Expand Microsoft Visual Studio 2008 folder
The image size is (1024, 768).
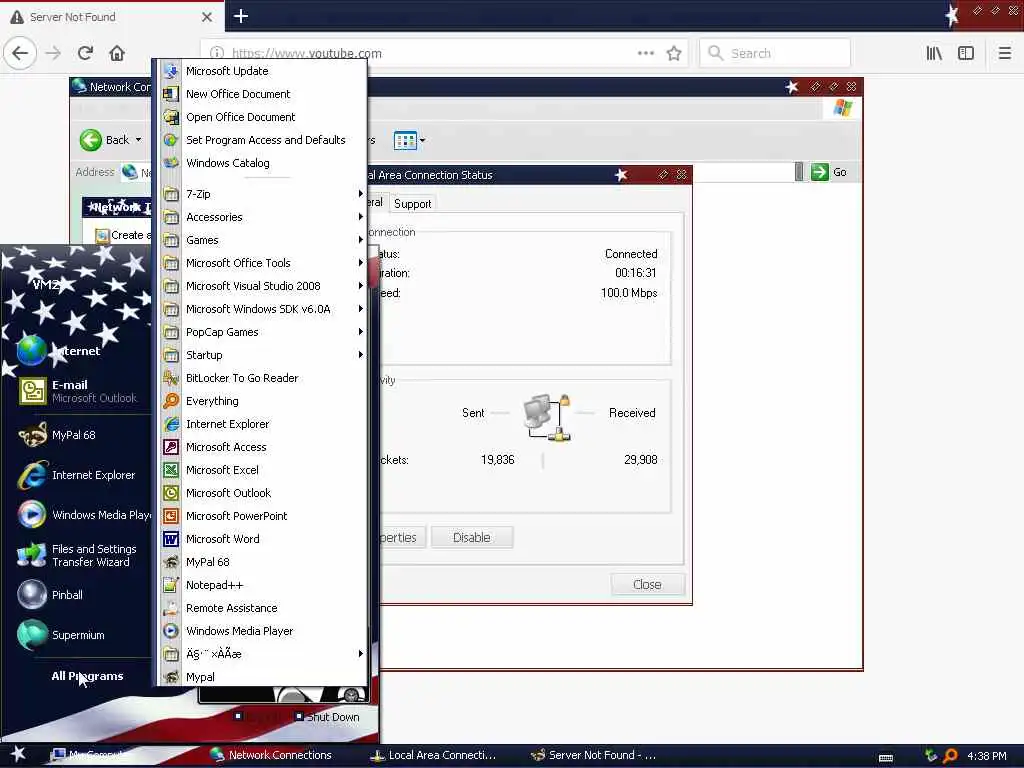263,286
